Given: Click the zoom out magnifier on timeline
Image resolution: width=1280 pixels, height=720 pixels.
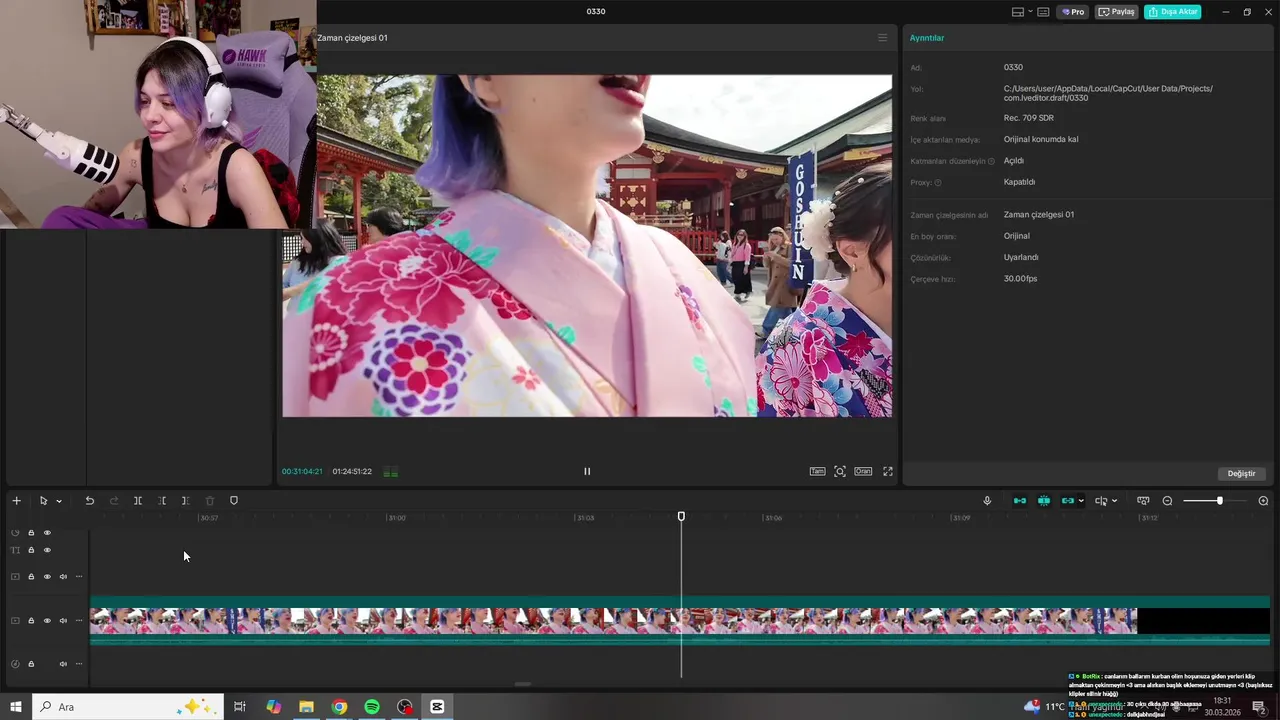Looking at the screenshot, I should tap(1167, 501).
